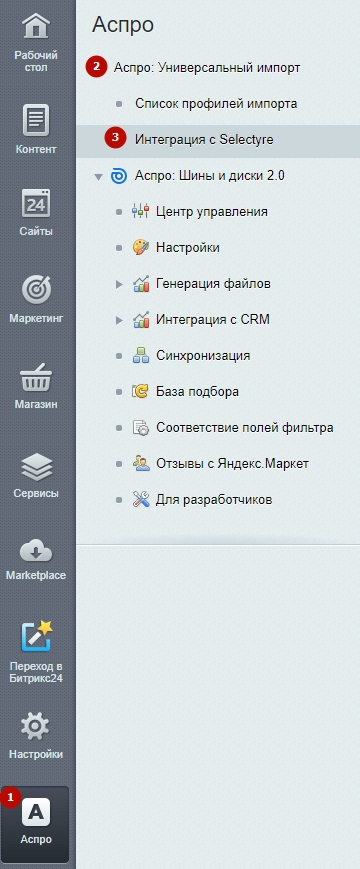Image resolution: width=360 pixels, height=869 pixels.
Task: Open Аспро: Универсальный импорт section
Action: tap(207, 68)
